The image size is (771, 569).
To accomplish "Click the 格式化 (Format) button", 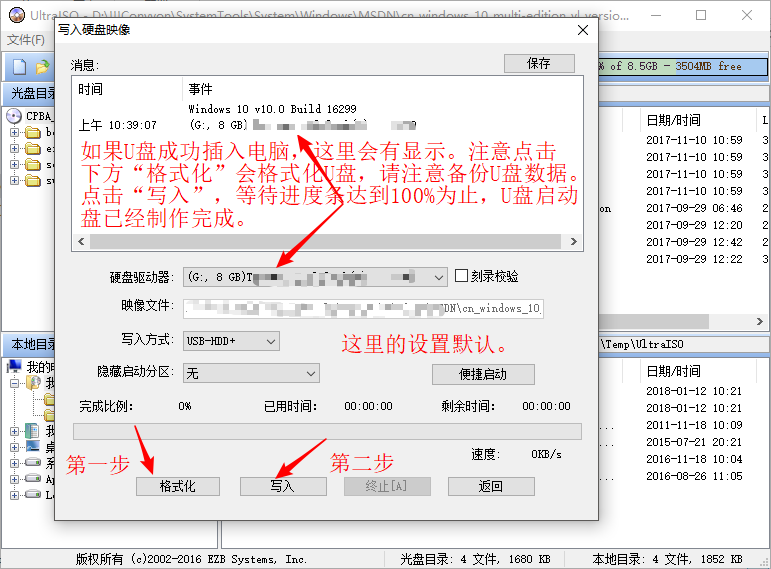I will (x=178, y=486).
